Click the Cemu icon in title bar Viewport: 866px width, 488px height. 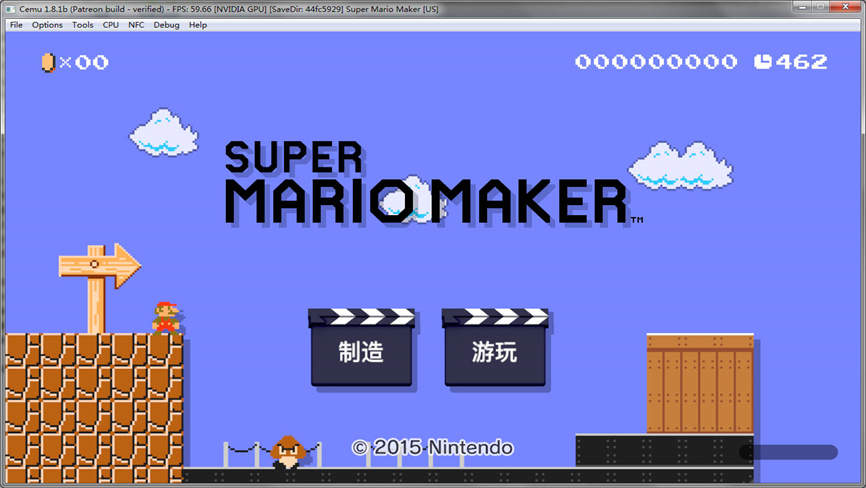(x=10, y=9)
